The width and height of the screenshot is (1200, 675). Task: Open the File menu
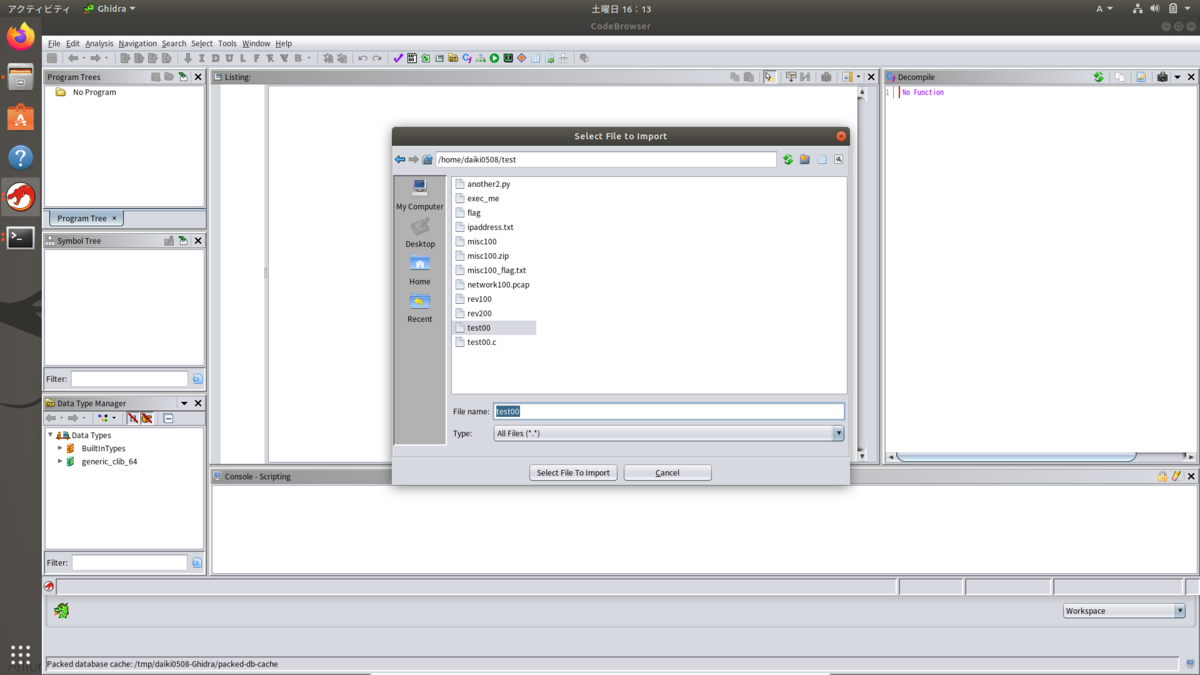[x=54, y=44]
